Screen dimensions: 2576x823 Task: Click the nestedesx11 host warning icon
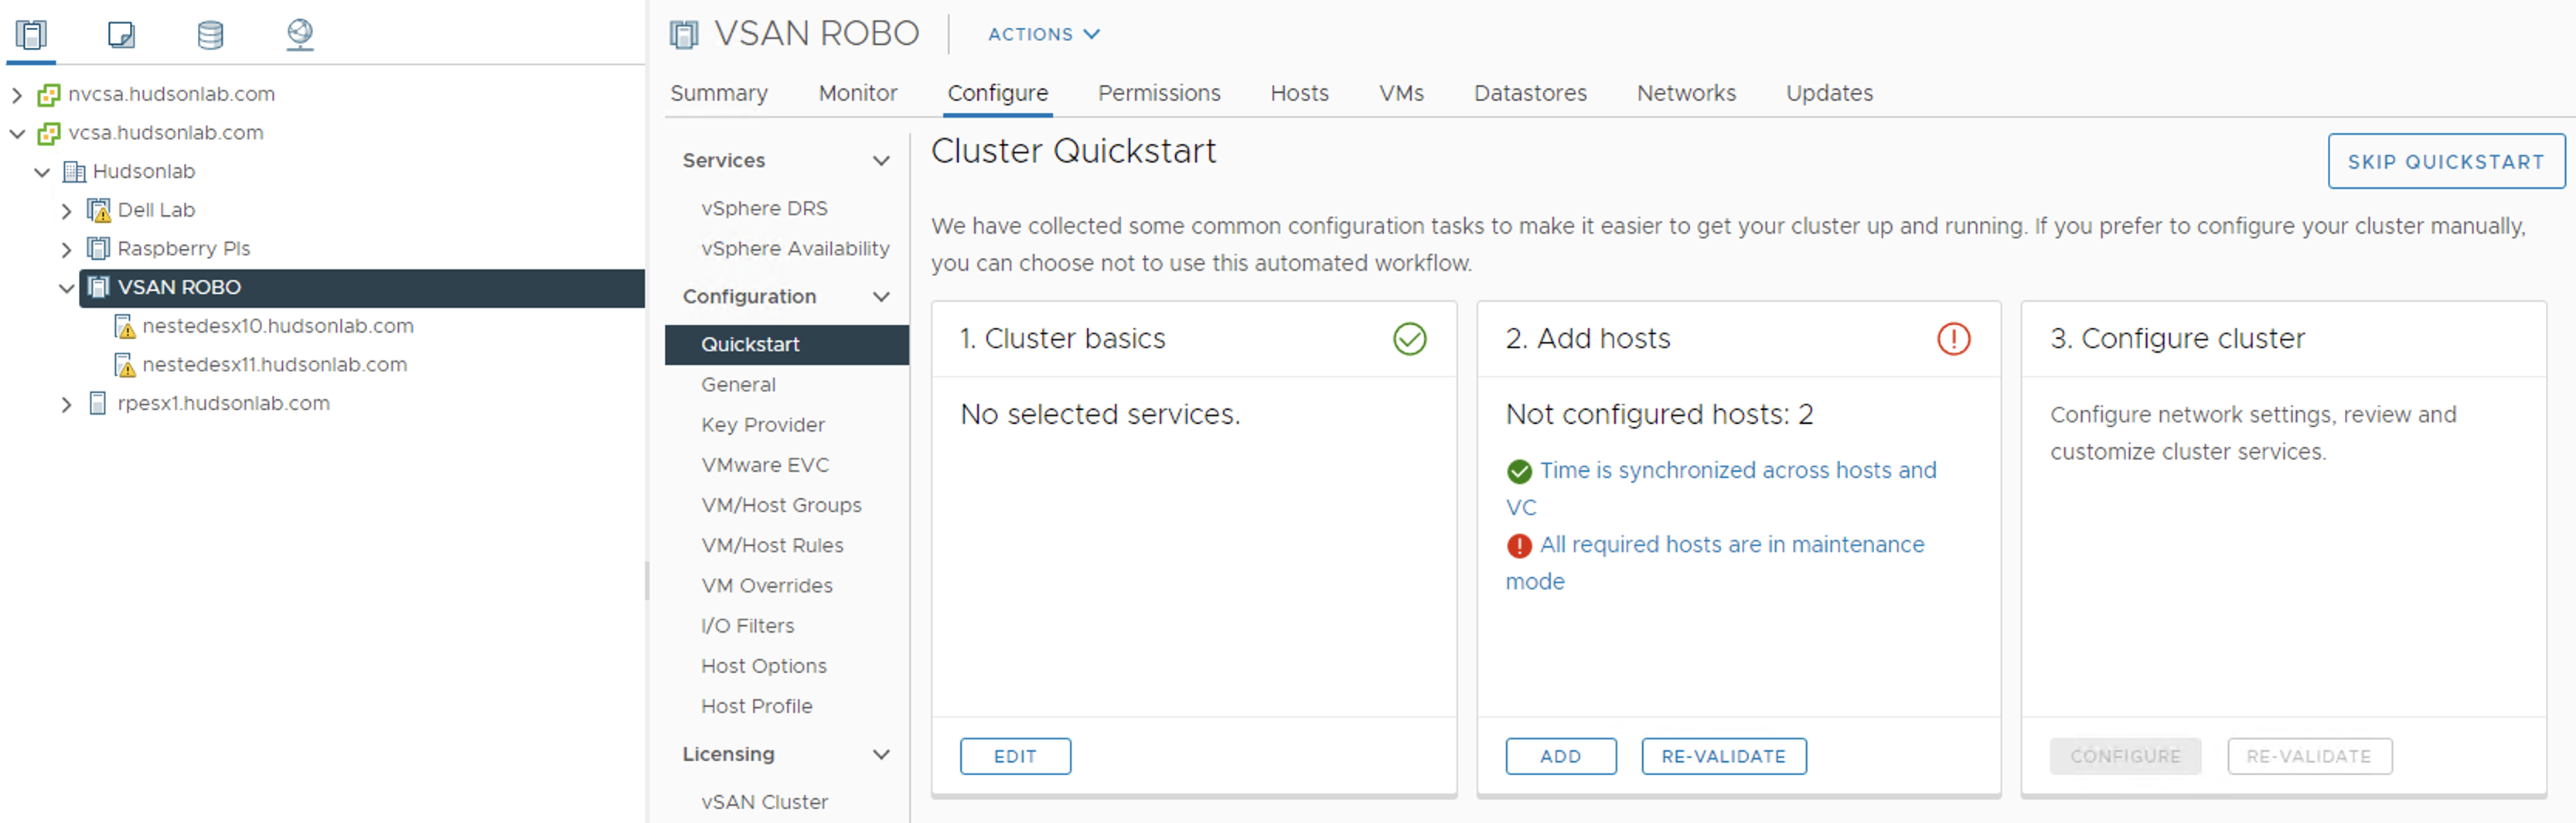pos(124,365)
